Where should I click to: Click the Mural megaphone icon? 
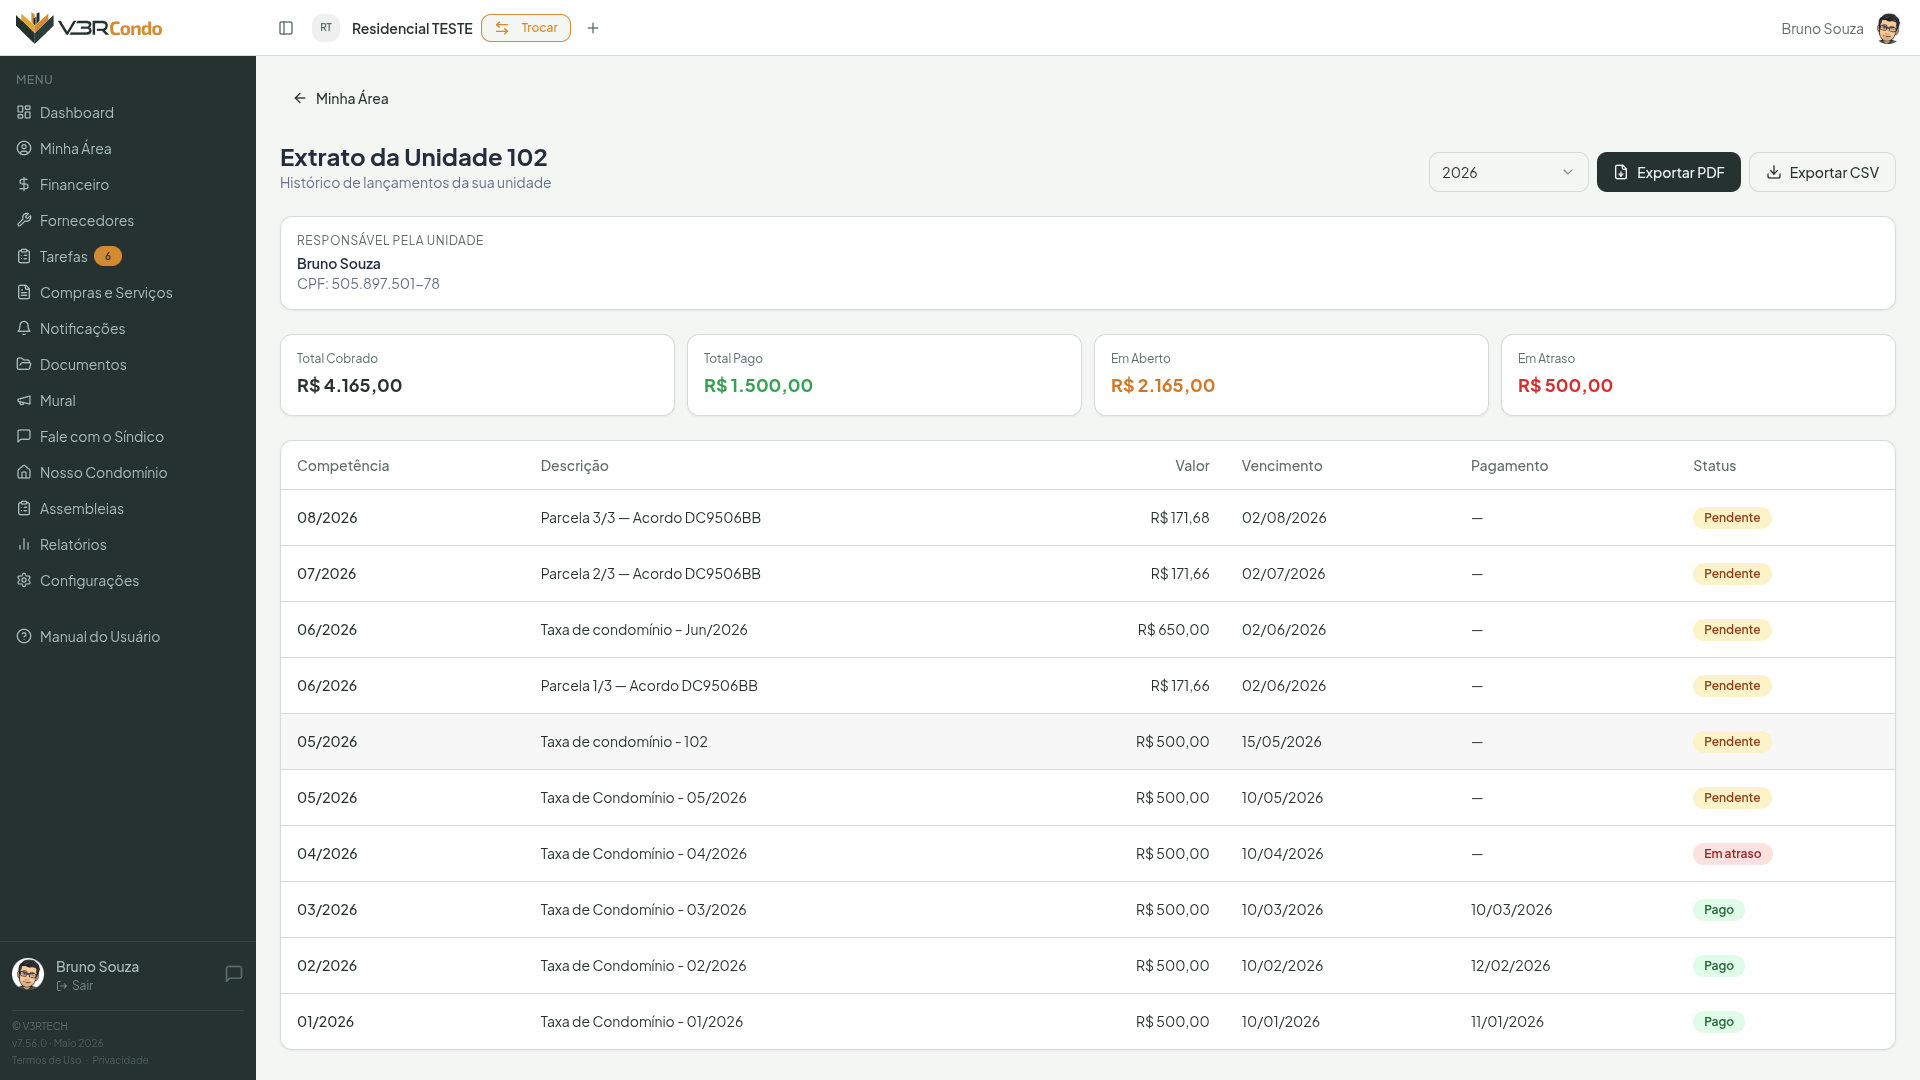click(x=24, y=400)
